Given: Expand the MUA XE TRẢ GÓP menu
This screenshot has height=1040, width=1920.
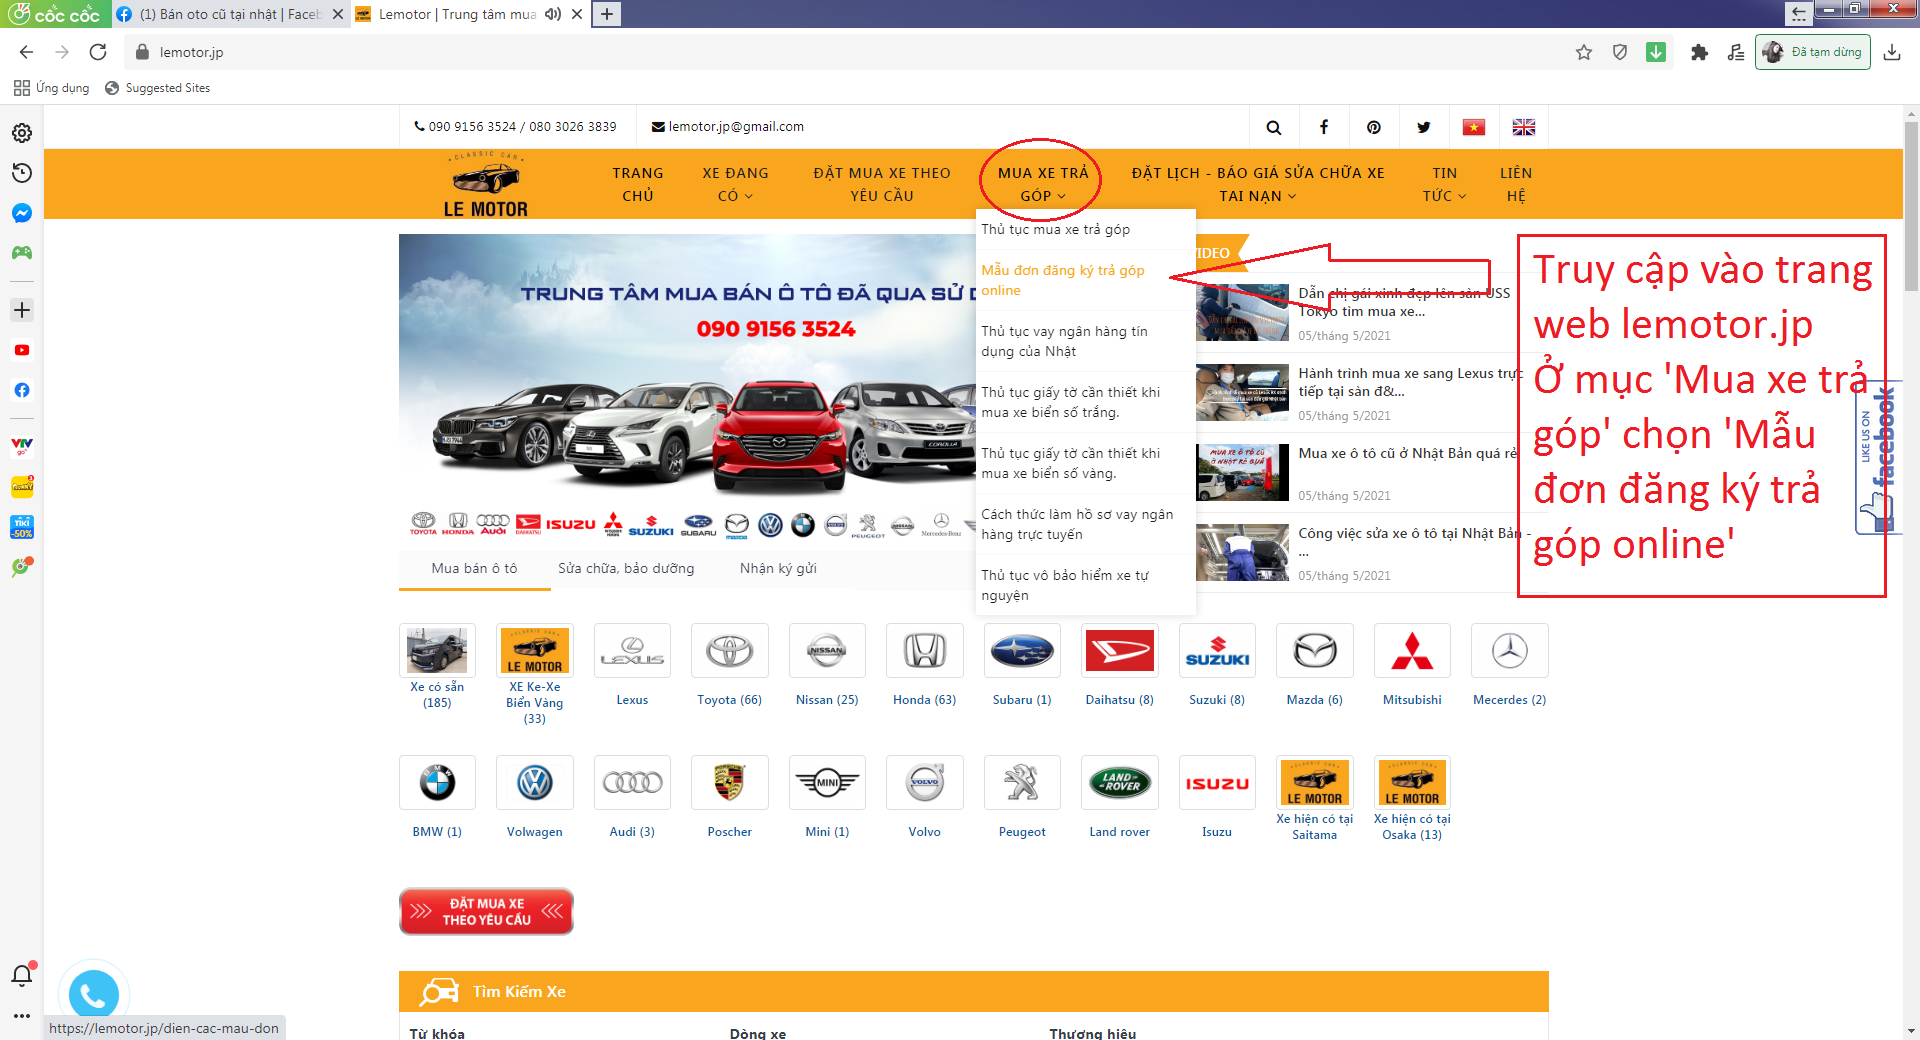Looking at the screenshot, I should 1043,184.
